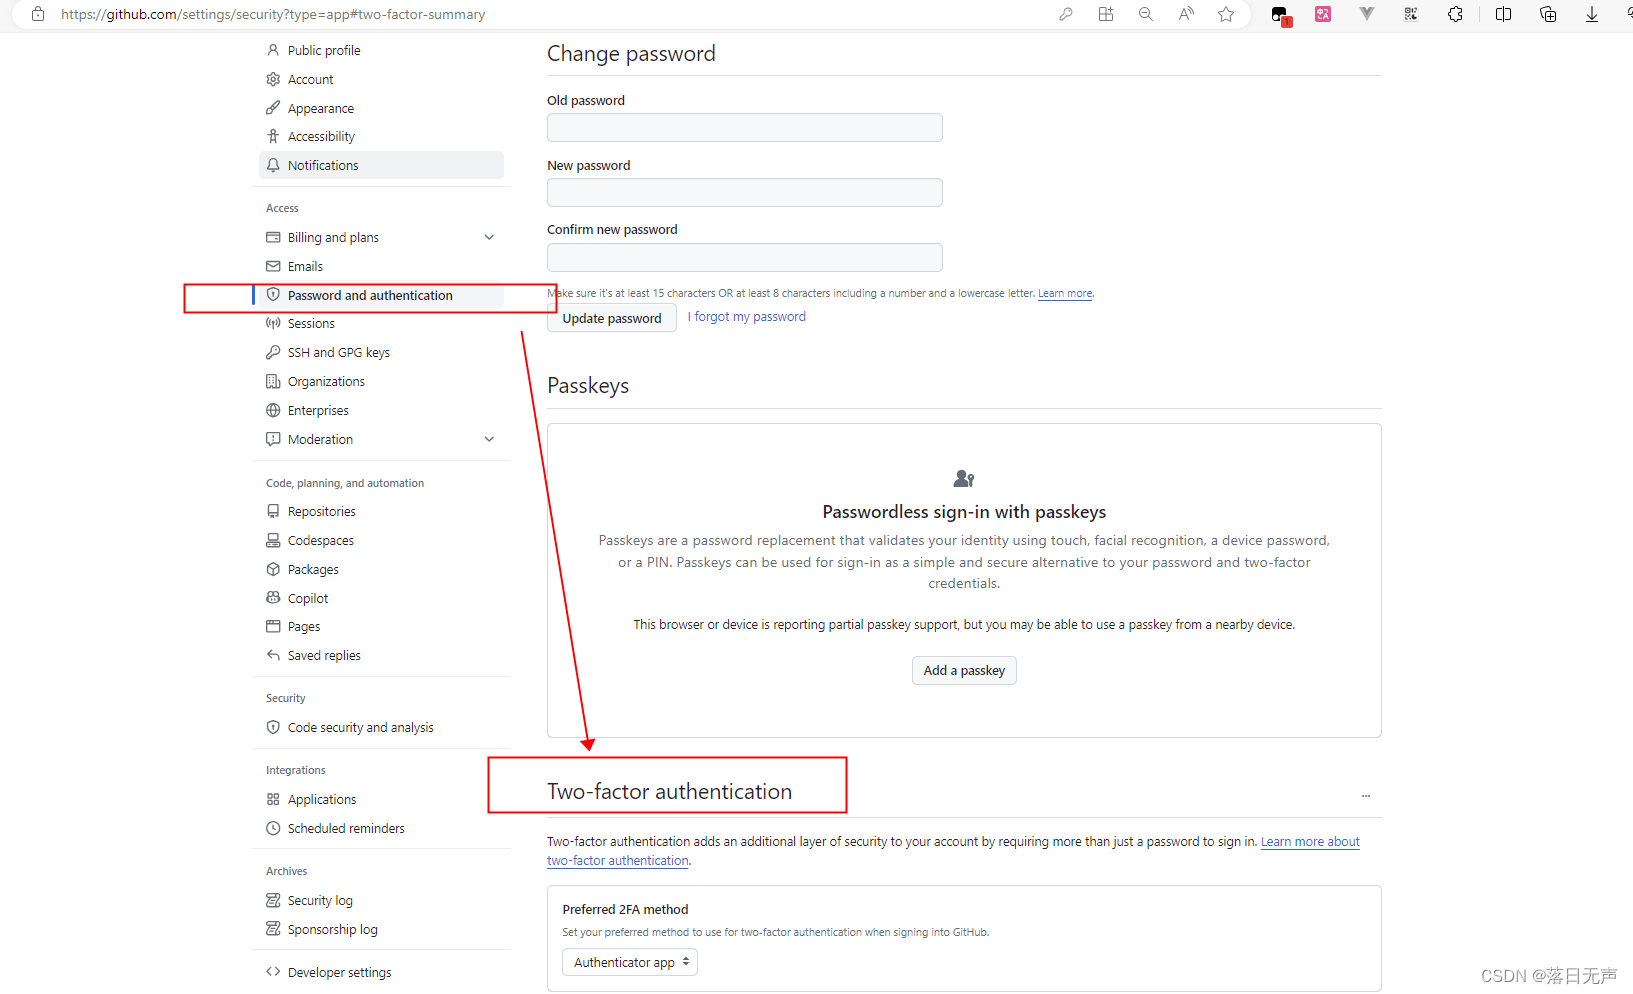This screenshot has width=1633, height=994.
Task: Click the Packages box icon
Action: pyautogui.click(x=273, y=569)
